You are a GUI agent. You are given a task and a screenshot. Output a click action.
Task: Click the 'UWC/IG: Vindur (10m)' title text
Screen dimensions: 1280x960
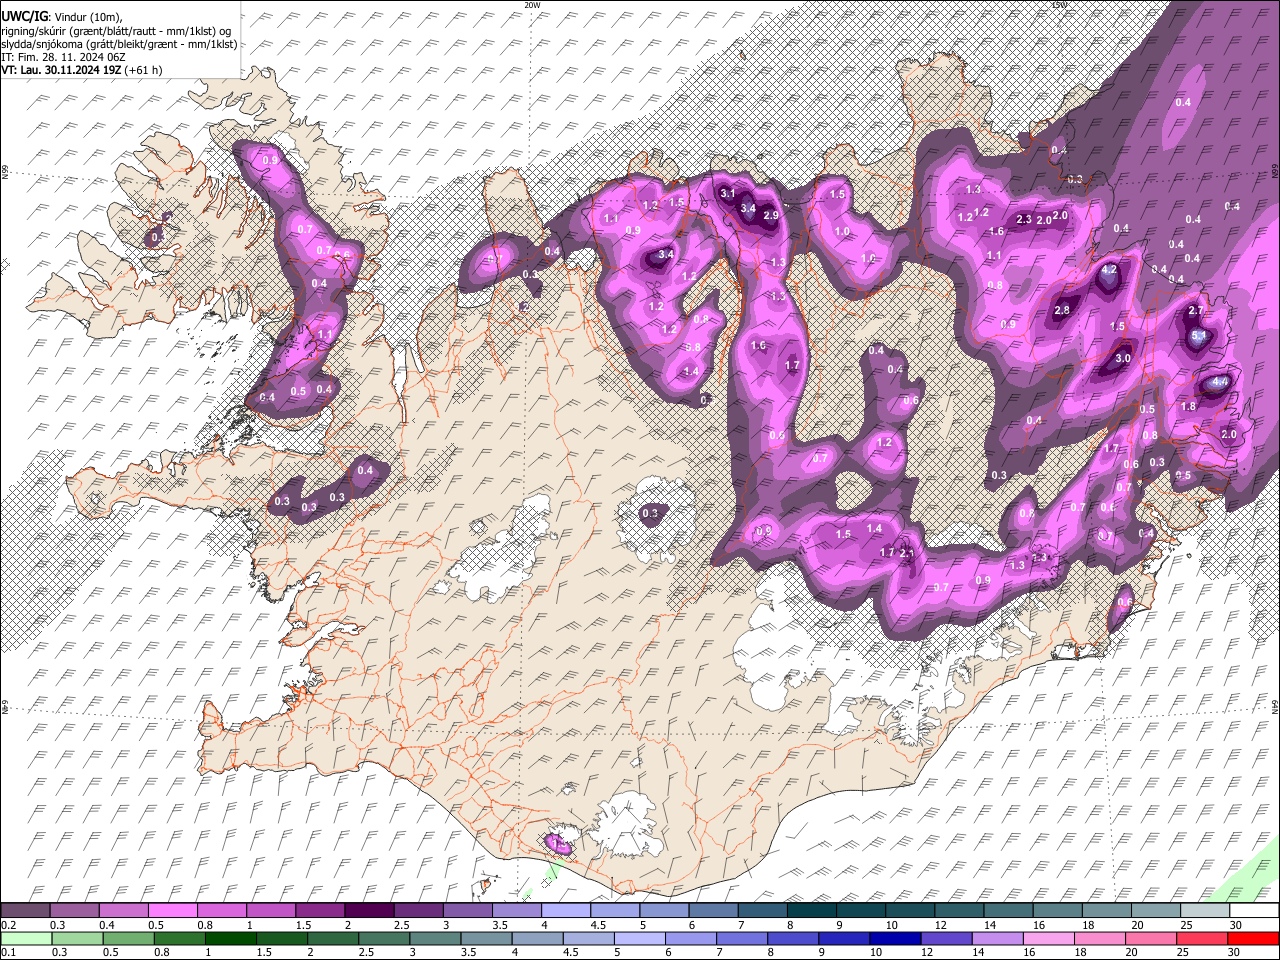(62, 17)
